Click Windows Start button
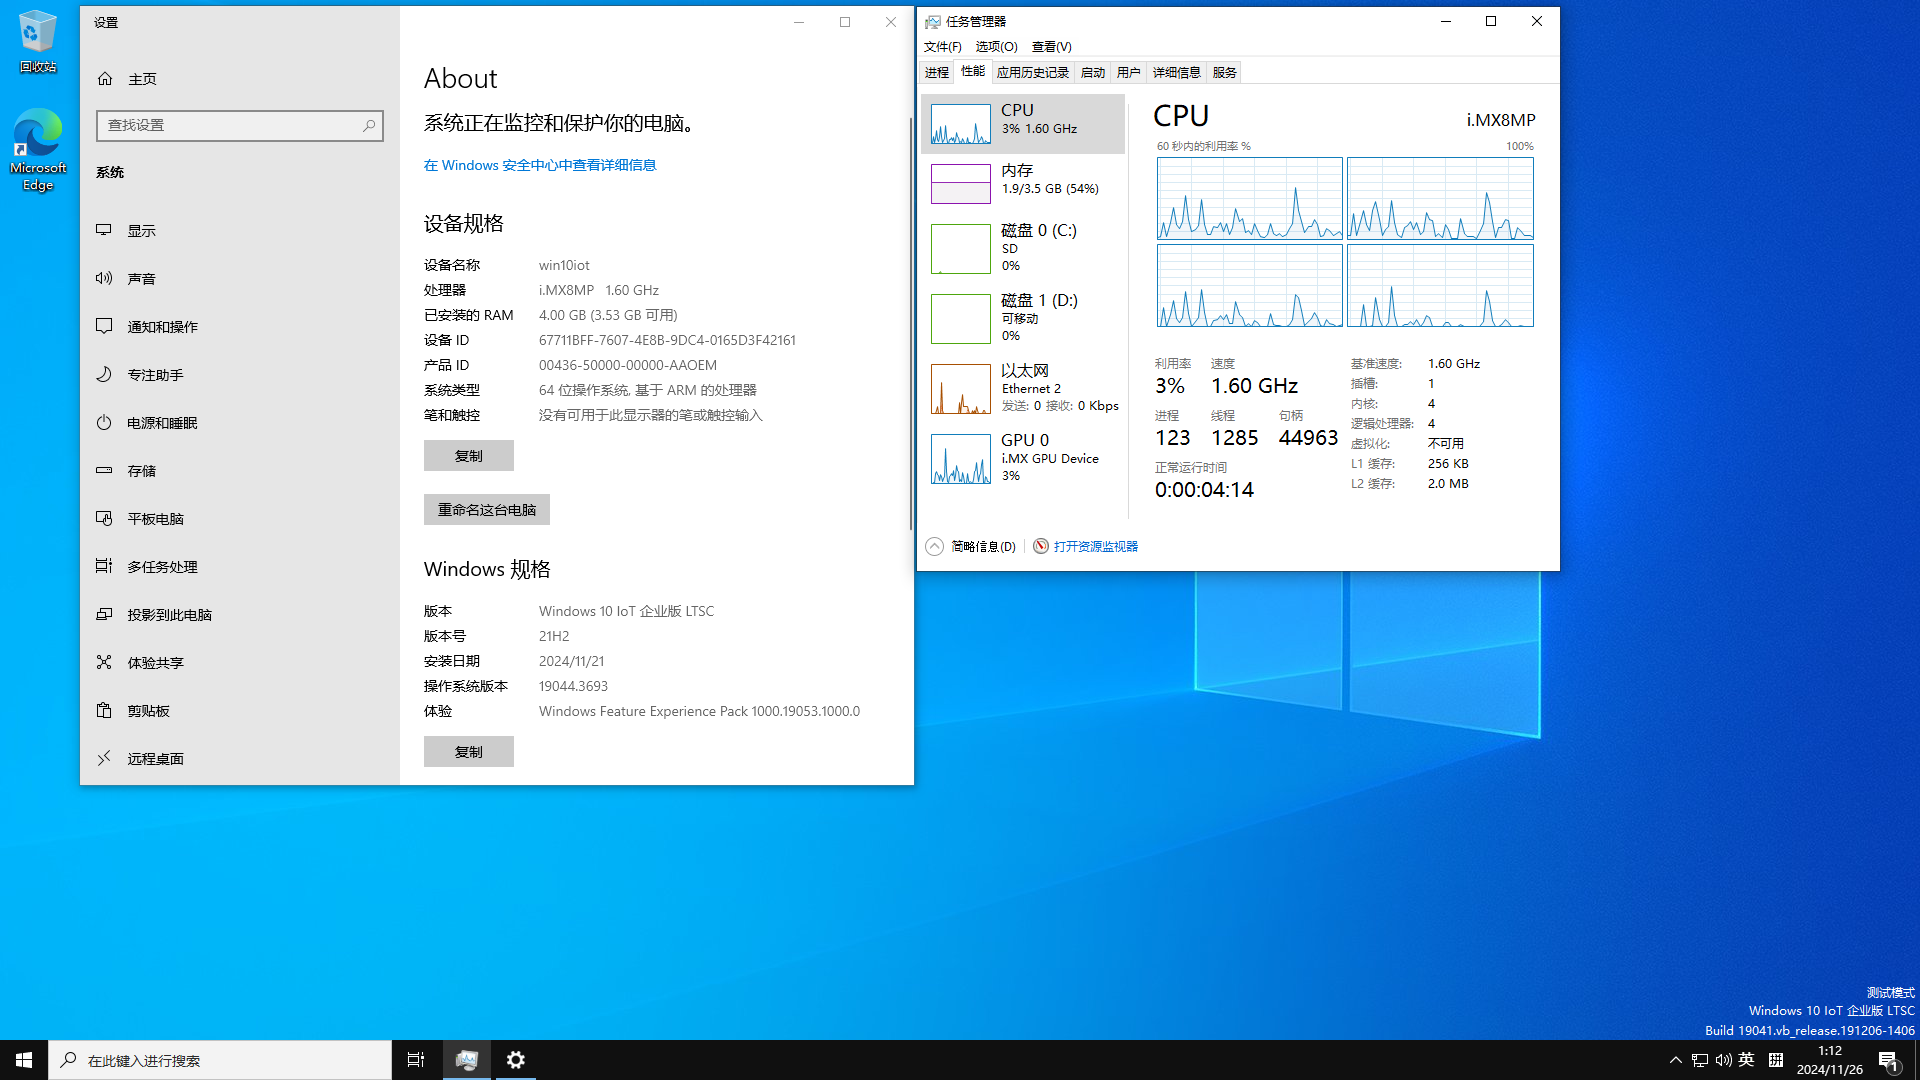This screenshot has width=1920, height=1080. 24,1060
